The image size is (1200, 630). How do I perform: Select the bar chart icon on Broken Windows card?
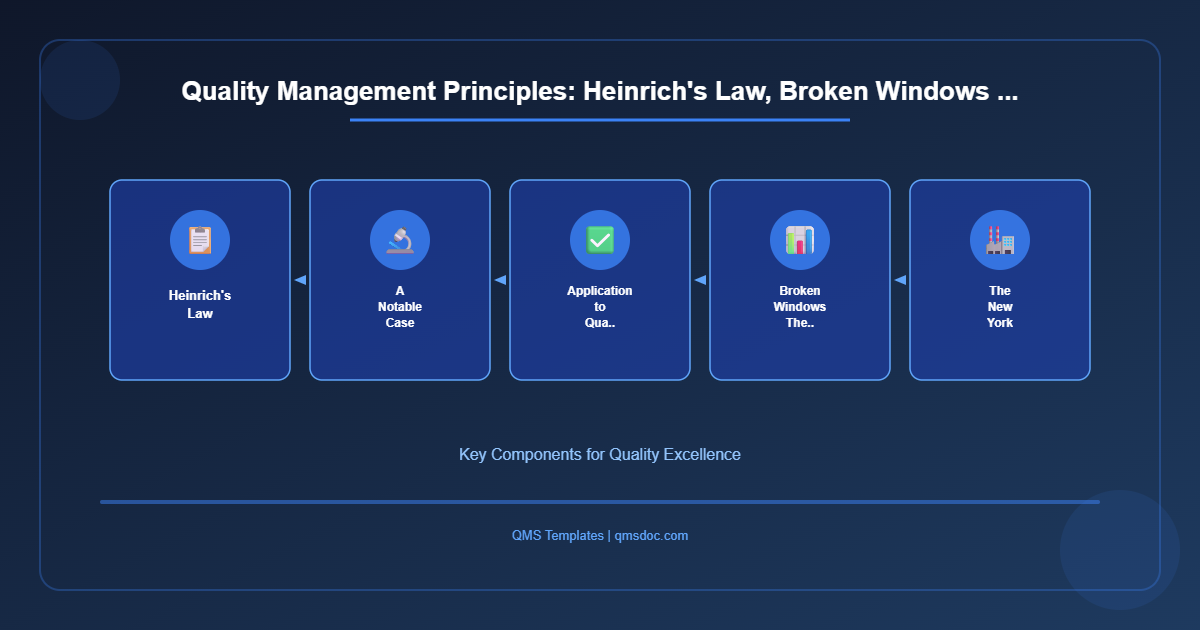tap(799, 240)
